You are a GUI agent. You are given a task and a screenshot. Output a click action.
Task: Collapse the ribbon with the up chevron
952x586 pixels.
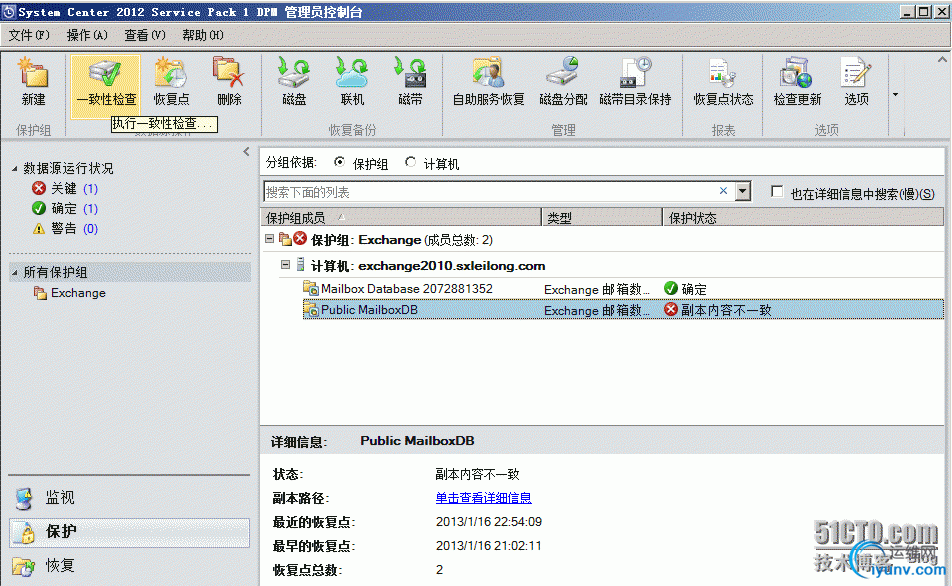[x=942, y=60]
